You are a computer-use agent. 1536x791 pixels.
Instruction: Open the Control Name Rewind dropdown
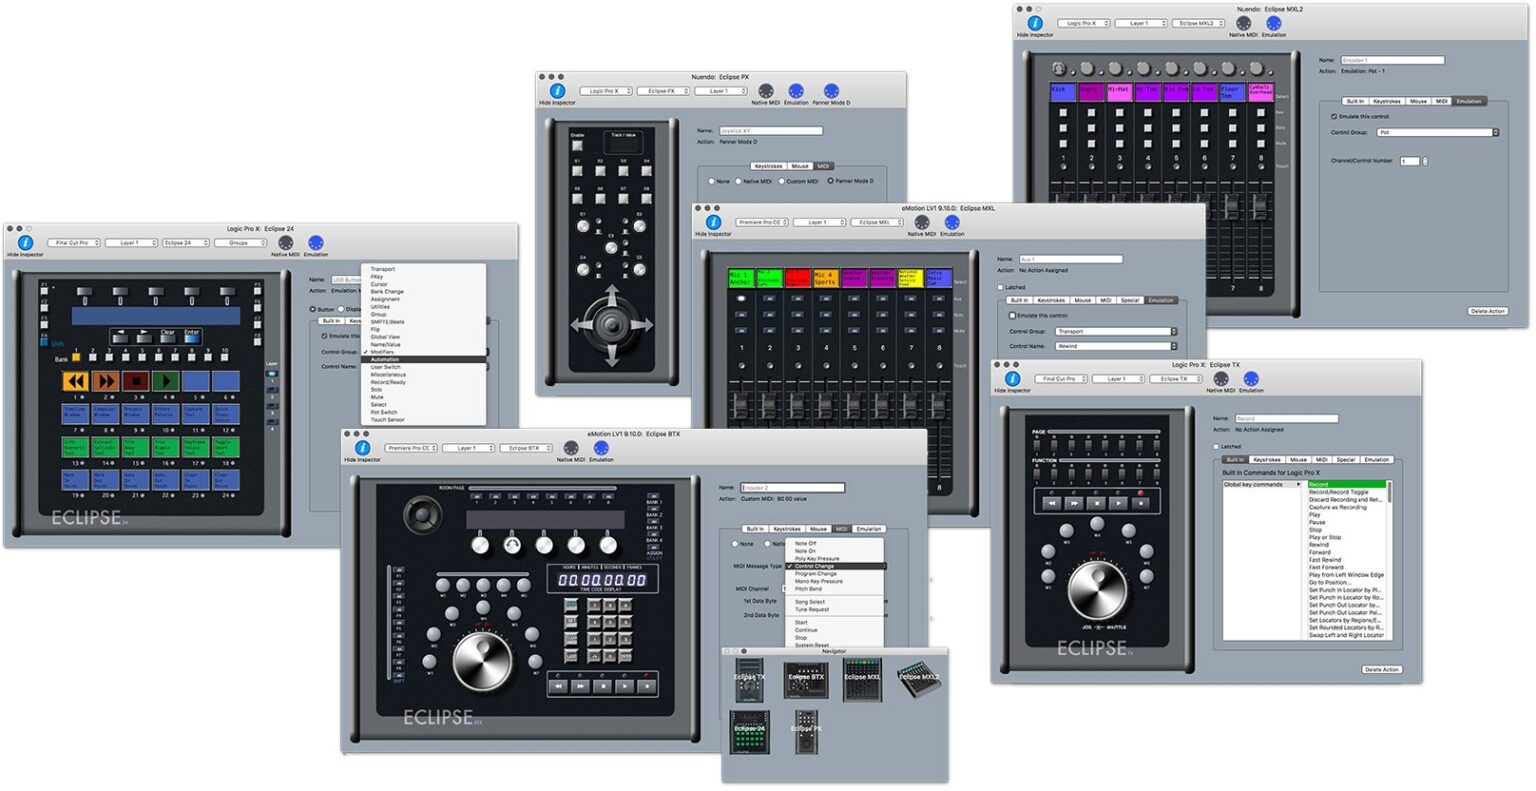(x=1117, y=346)
